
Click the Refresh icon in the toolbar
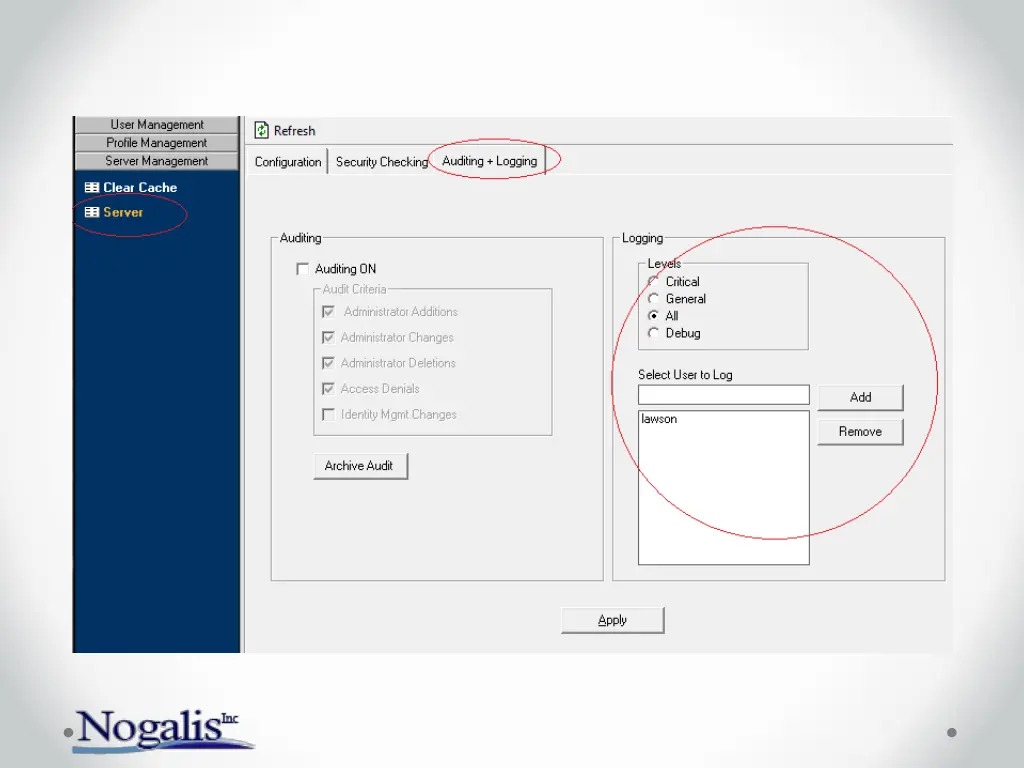click(262, 130)
